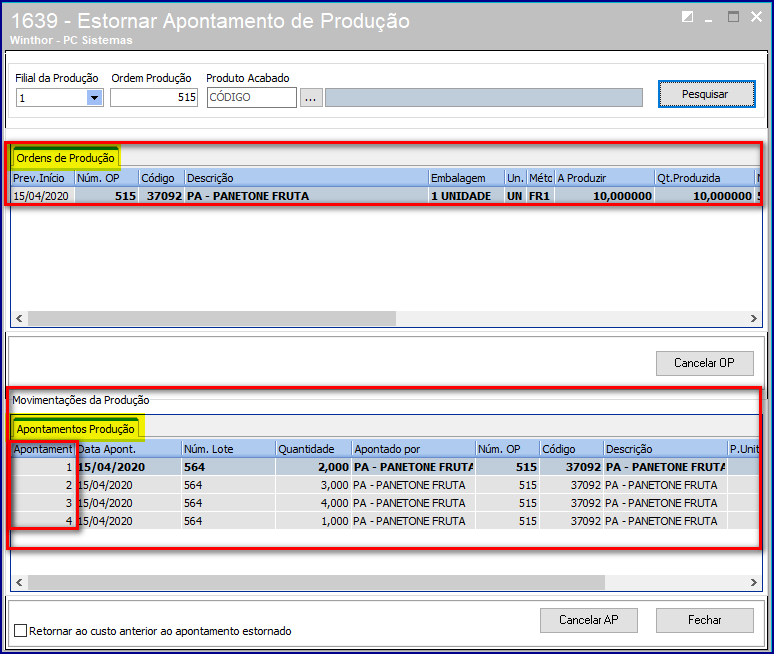Viewport: 774px width, 654px height.
Task: Click the Fechar button
Action: click(704, 620)
